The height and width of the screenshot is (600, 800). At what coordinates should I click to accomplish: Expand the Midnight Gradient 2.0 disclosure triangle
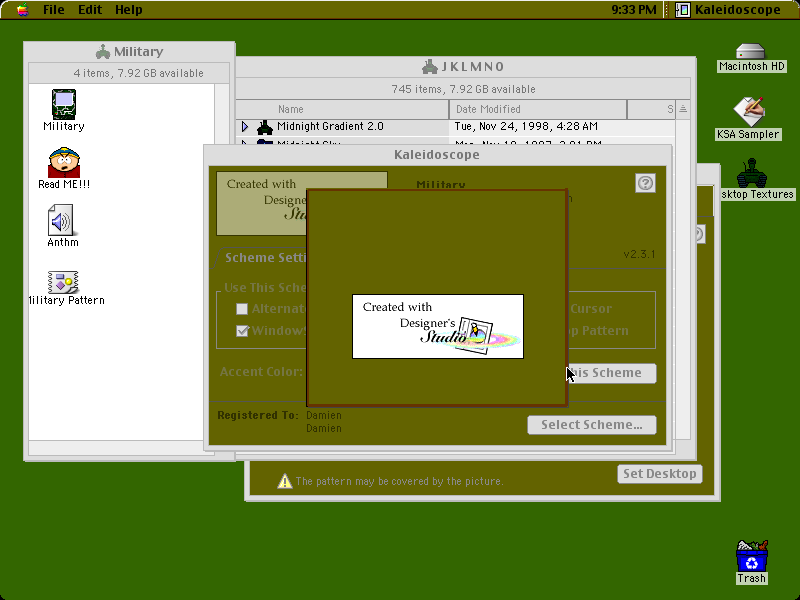coord(245,127)
